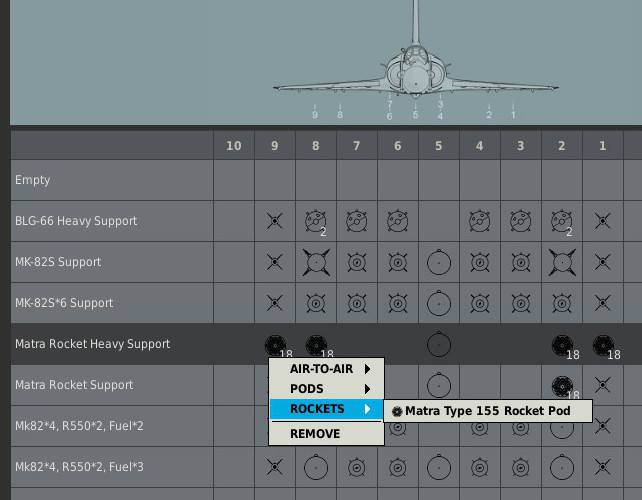This screenshot has width=642, height=500.
Task: Click pylon 8 cluster bomb icon in BLG-66 row
Action: pyautogui.click(x=316, y=221)
